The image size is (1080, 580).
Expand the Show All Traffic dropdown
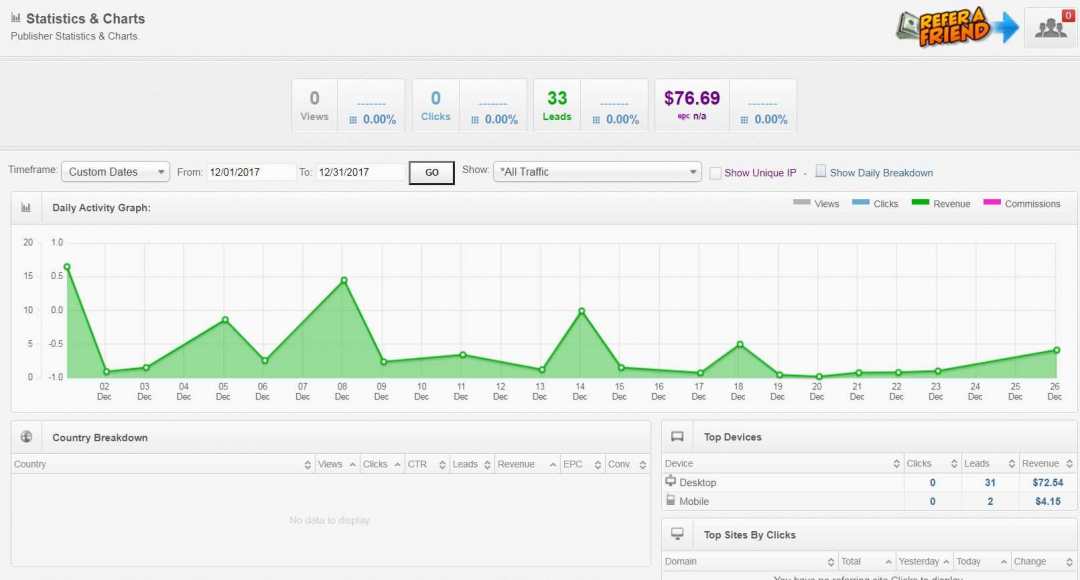597,172
